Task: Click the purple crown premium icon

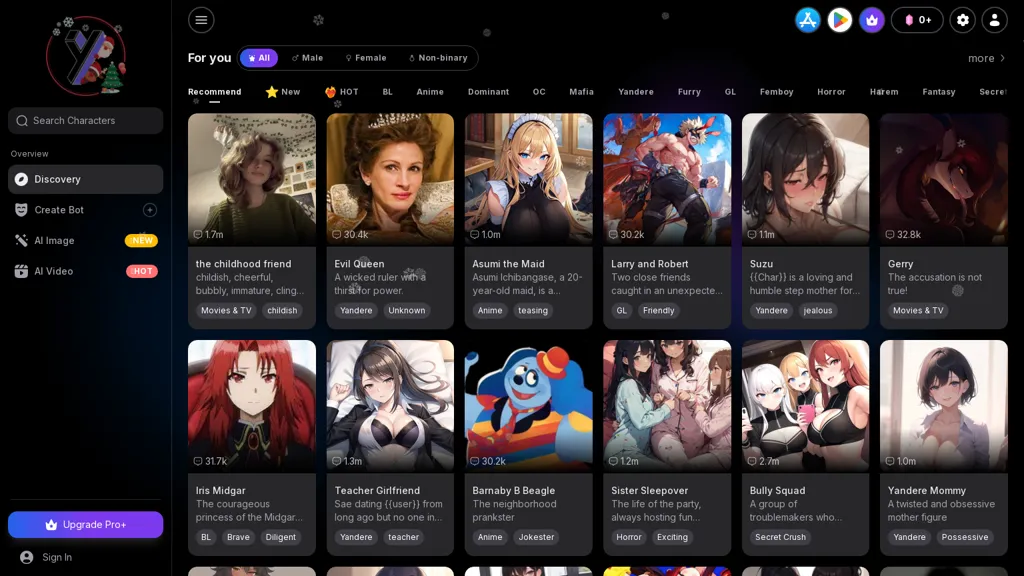Action: click(872, 20)
